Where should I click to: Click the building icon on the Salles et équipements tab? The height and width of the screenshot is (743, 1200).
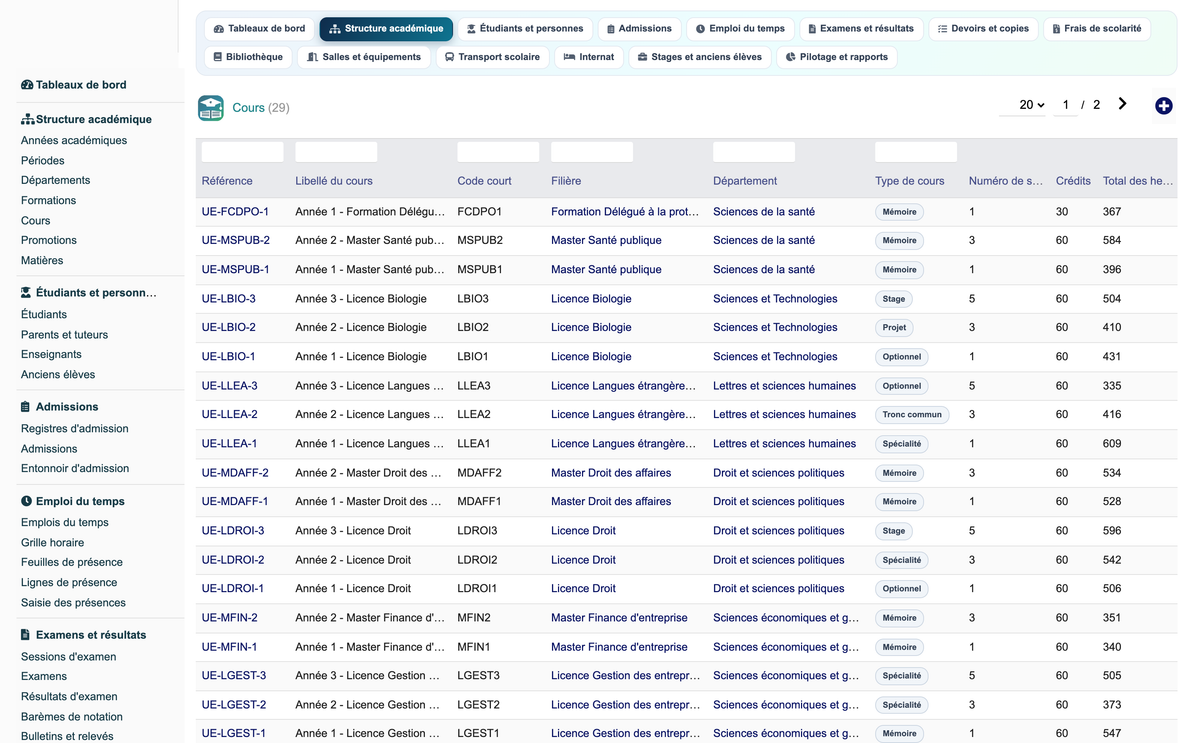[x=313, y=57]
